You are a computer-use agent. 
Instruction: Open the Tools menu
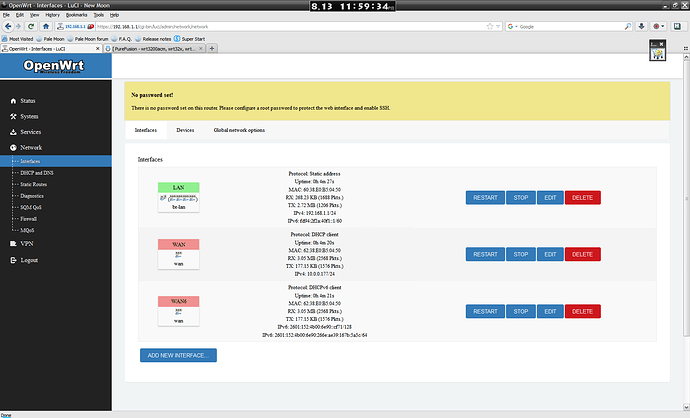coord(99,15)
